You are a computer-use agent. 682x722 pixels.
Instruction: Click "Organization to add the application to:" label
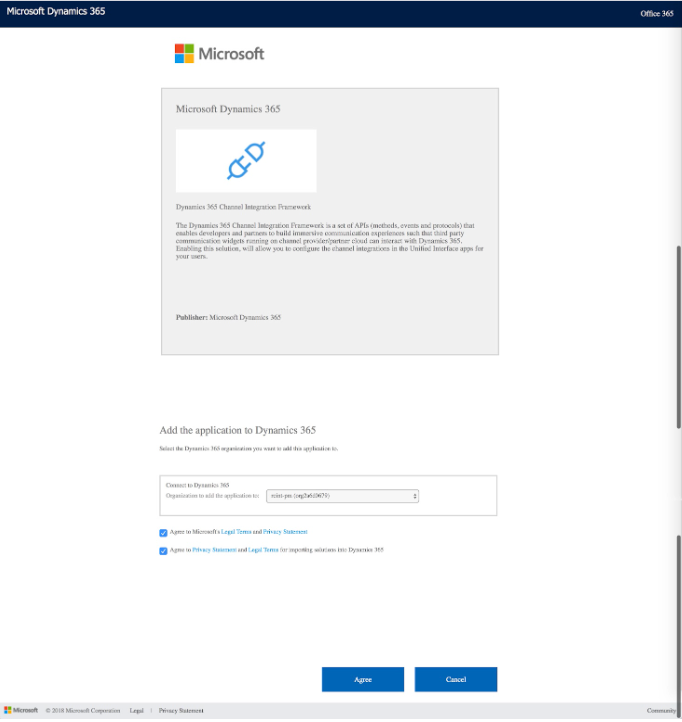click(213, 496)
